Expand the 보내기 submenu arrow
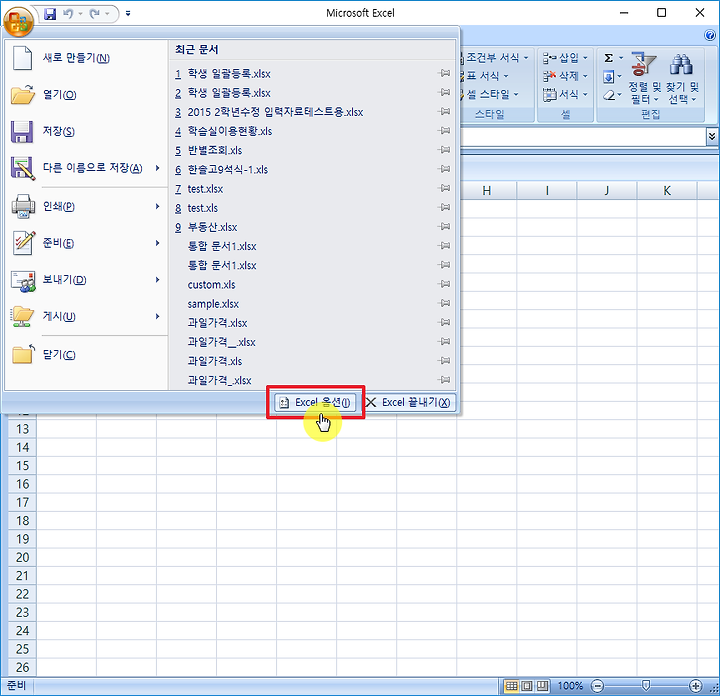720x696 pixels. (x=158, y=280)
